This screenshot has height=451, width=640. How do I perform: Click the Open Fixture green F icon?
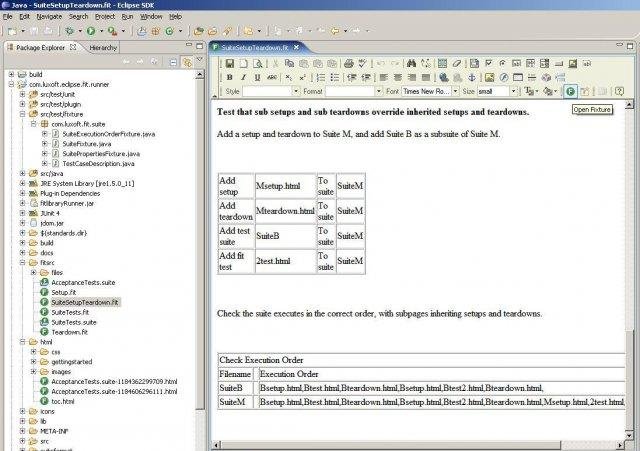tap(570, 91)
